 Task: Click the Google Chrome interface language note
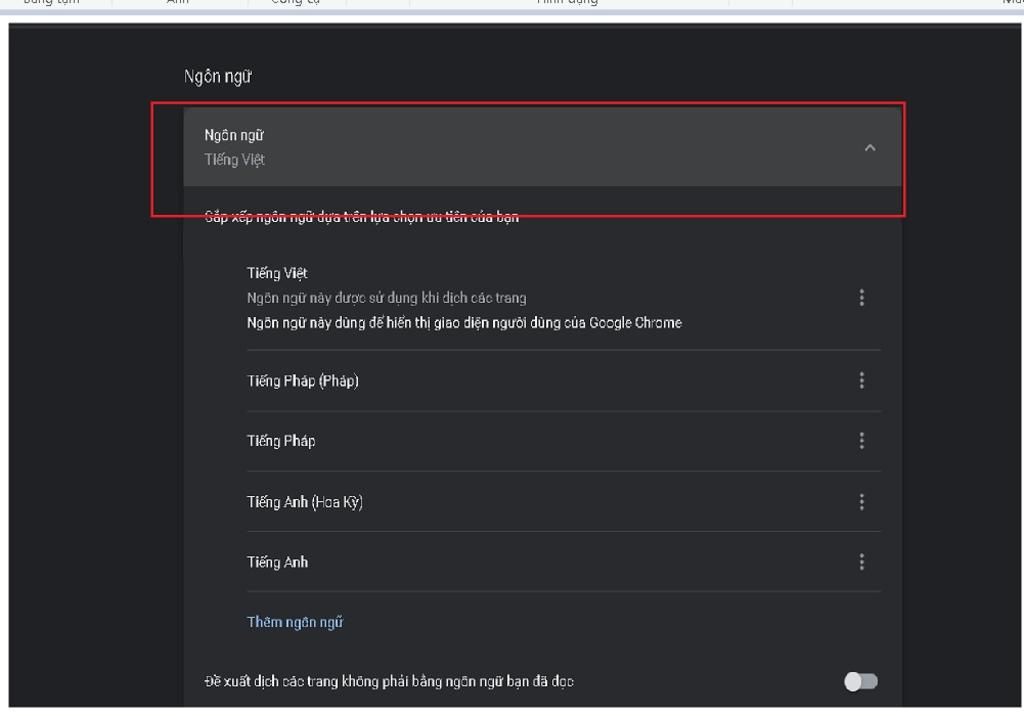464,323
